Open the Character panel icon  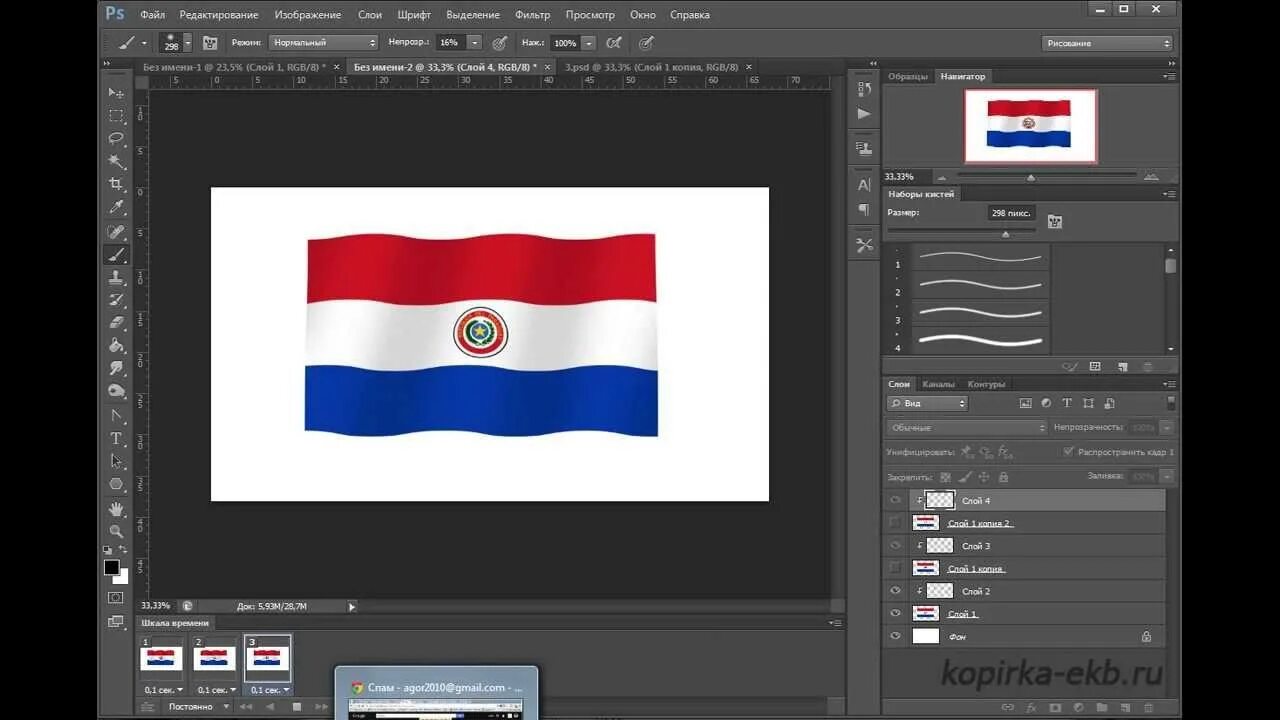coord(864,185)
